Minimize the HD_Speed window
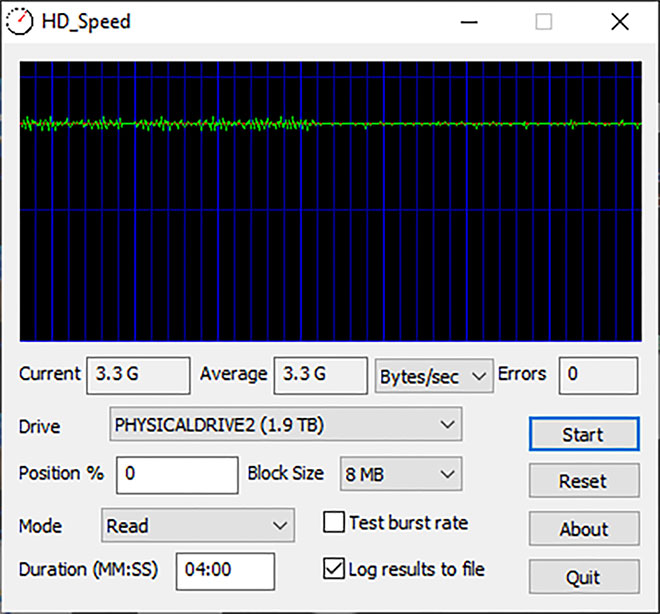 pyautogui.click(x=469, y=22)
